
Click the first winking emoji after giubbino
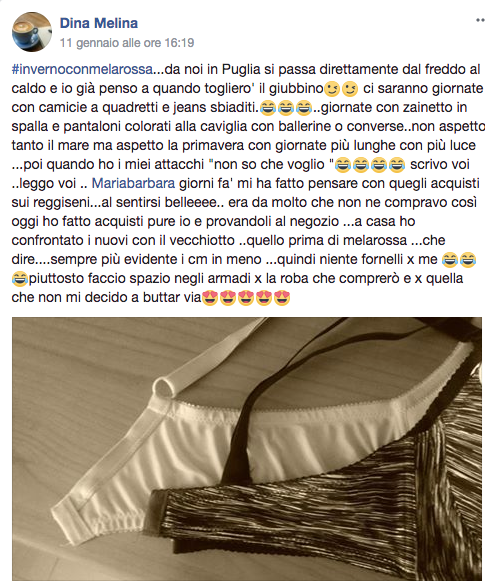pyautogui.click(x=332, y=89)
